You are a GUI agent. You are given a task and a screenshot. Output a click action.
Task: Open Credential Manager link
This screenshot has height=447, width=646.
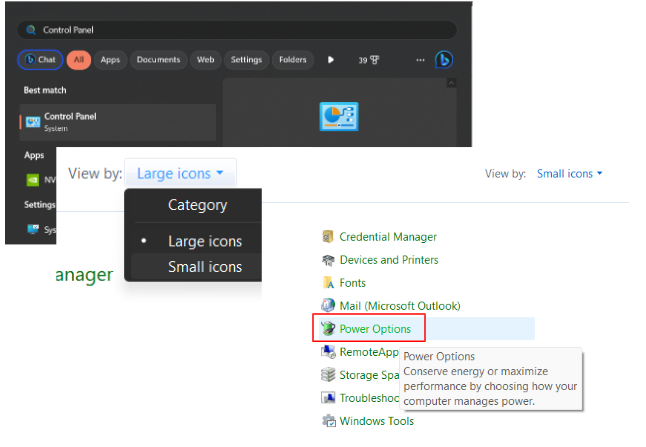(388, 237)
